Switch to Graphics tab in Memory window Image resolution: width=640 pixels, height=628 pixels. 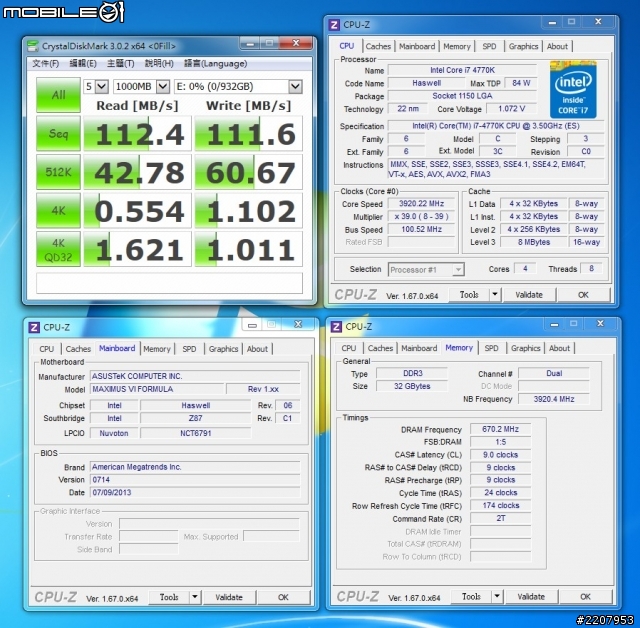[525, 348]
